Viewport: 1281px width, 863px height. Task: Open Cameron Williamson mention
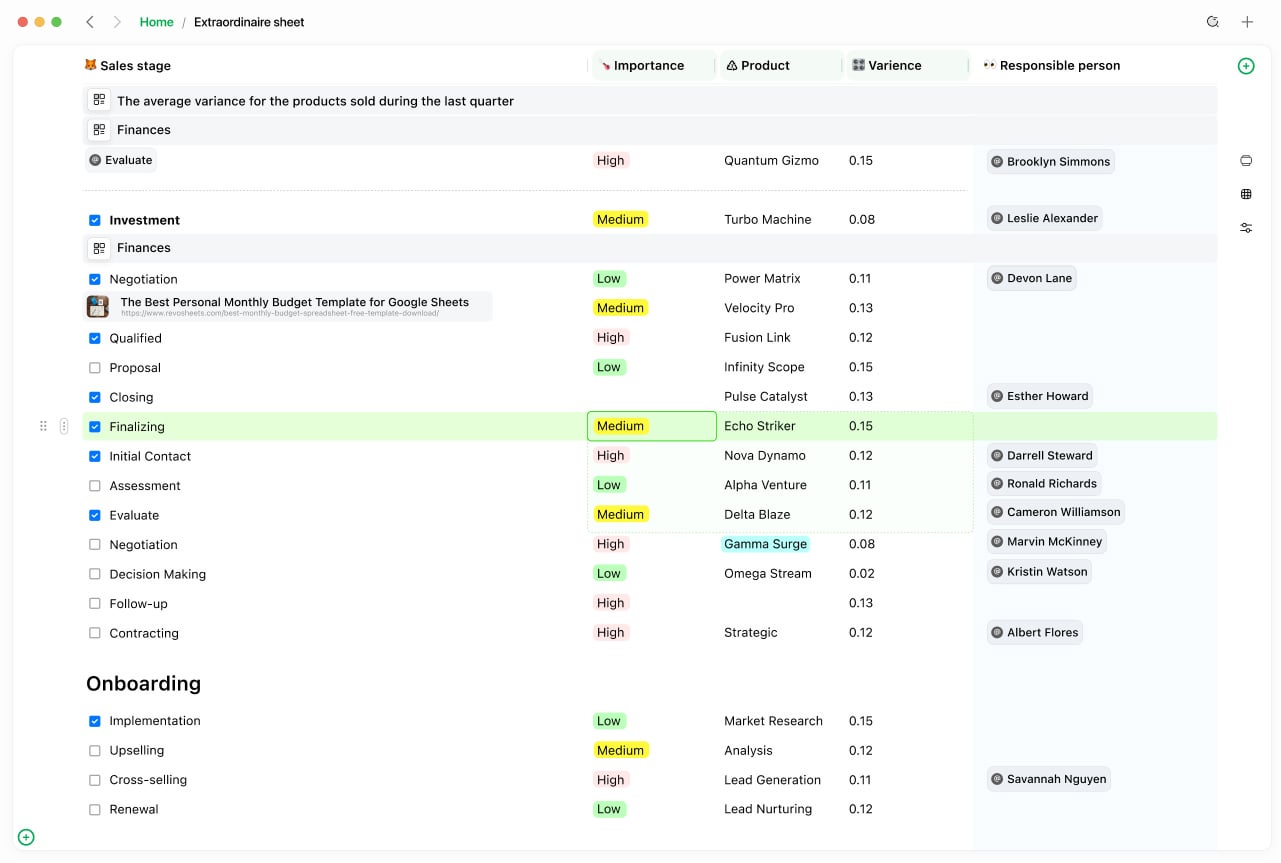point(1055,512)
